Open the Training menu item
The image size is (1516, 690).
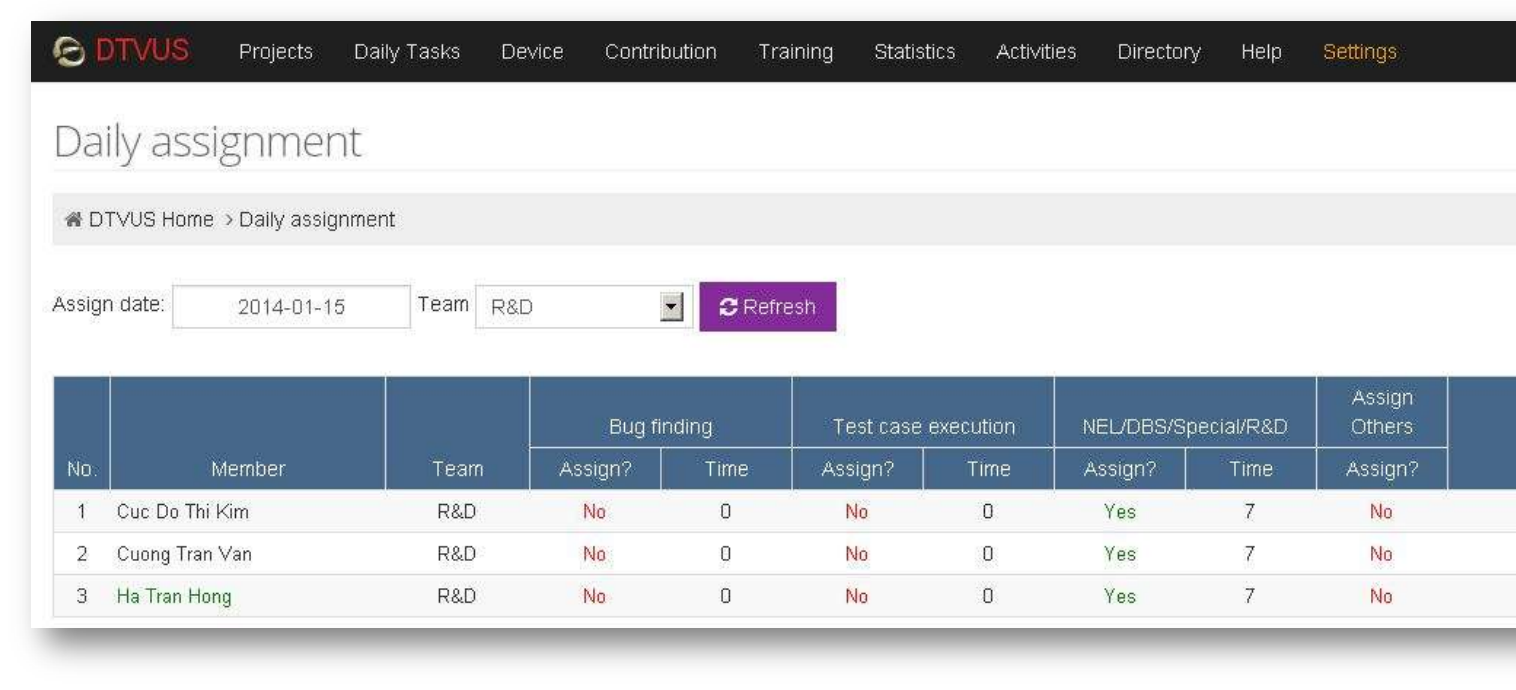[x=795, y=52]
